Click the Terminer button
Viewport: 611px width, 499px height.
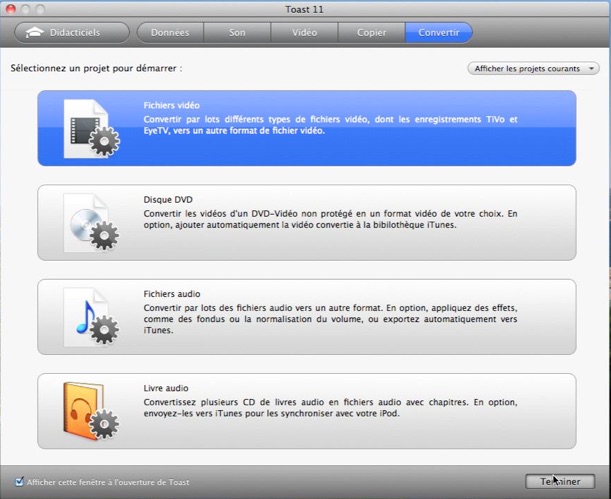pyautogui.click(x=560, y=482)
